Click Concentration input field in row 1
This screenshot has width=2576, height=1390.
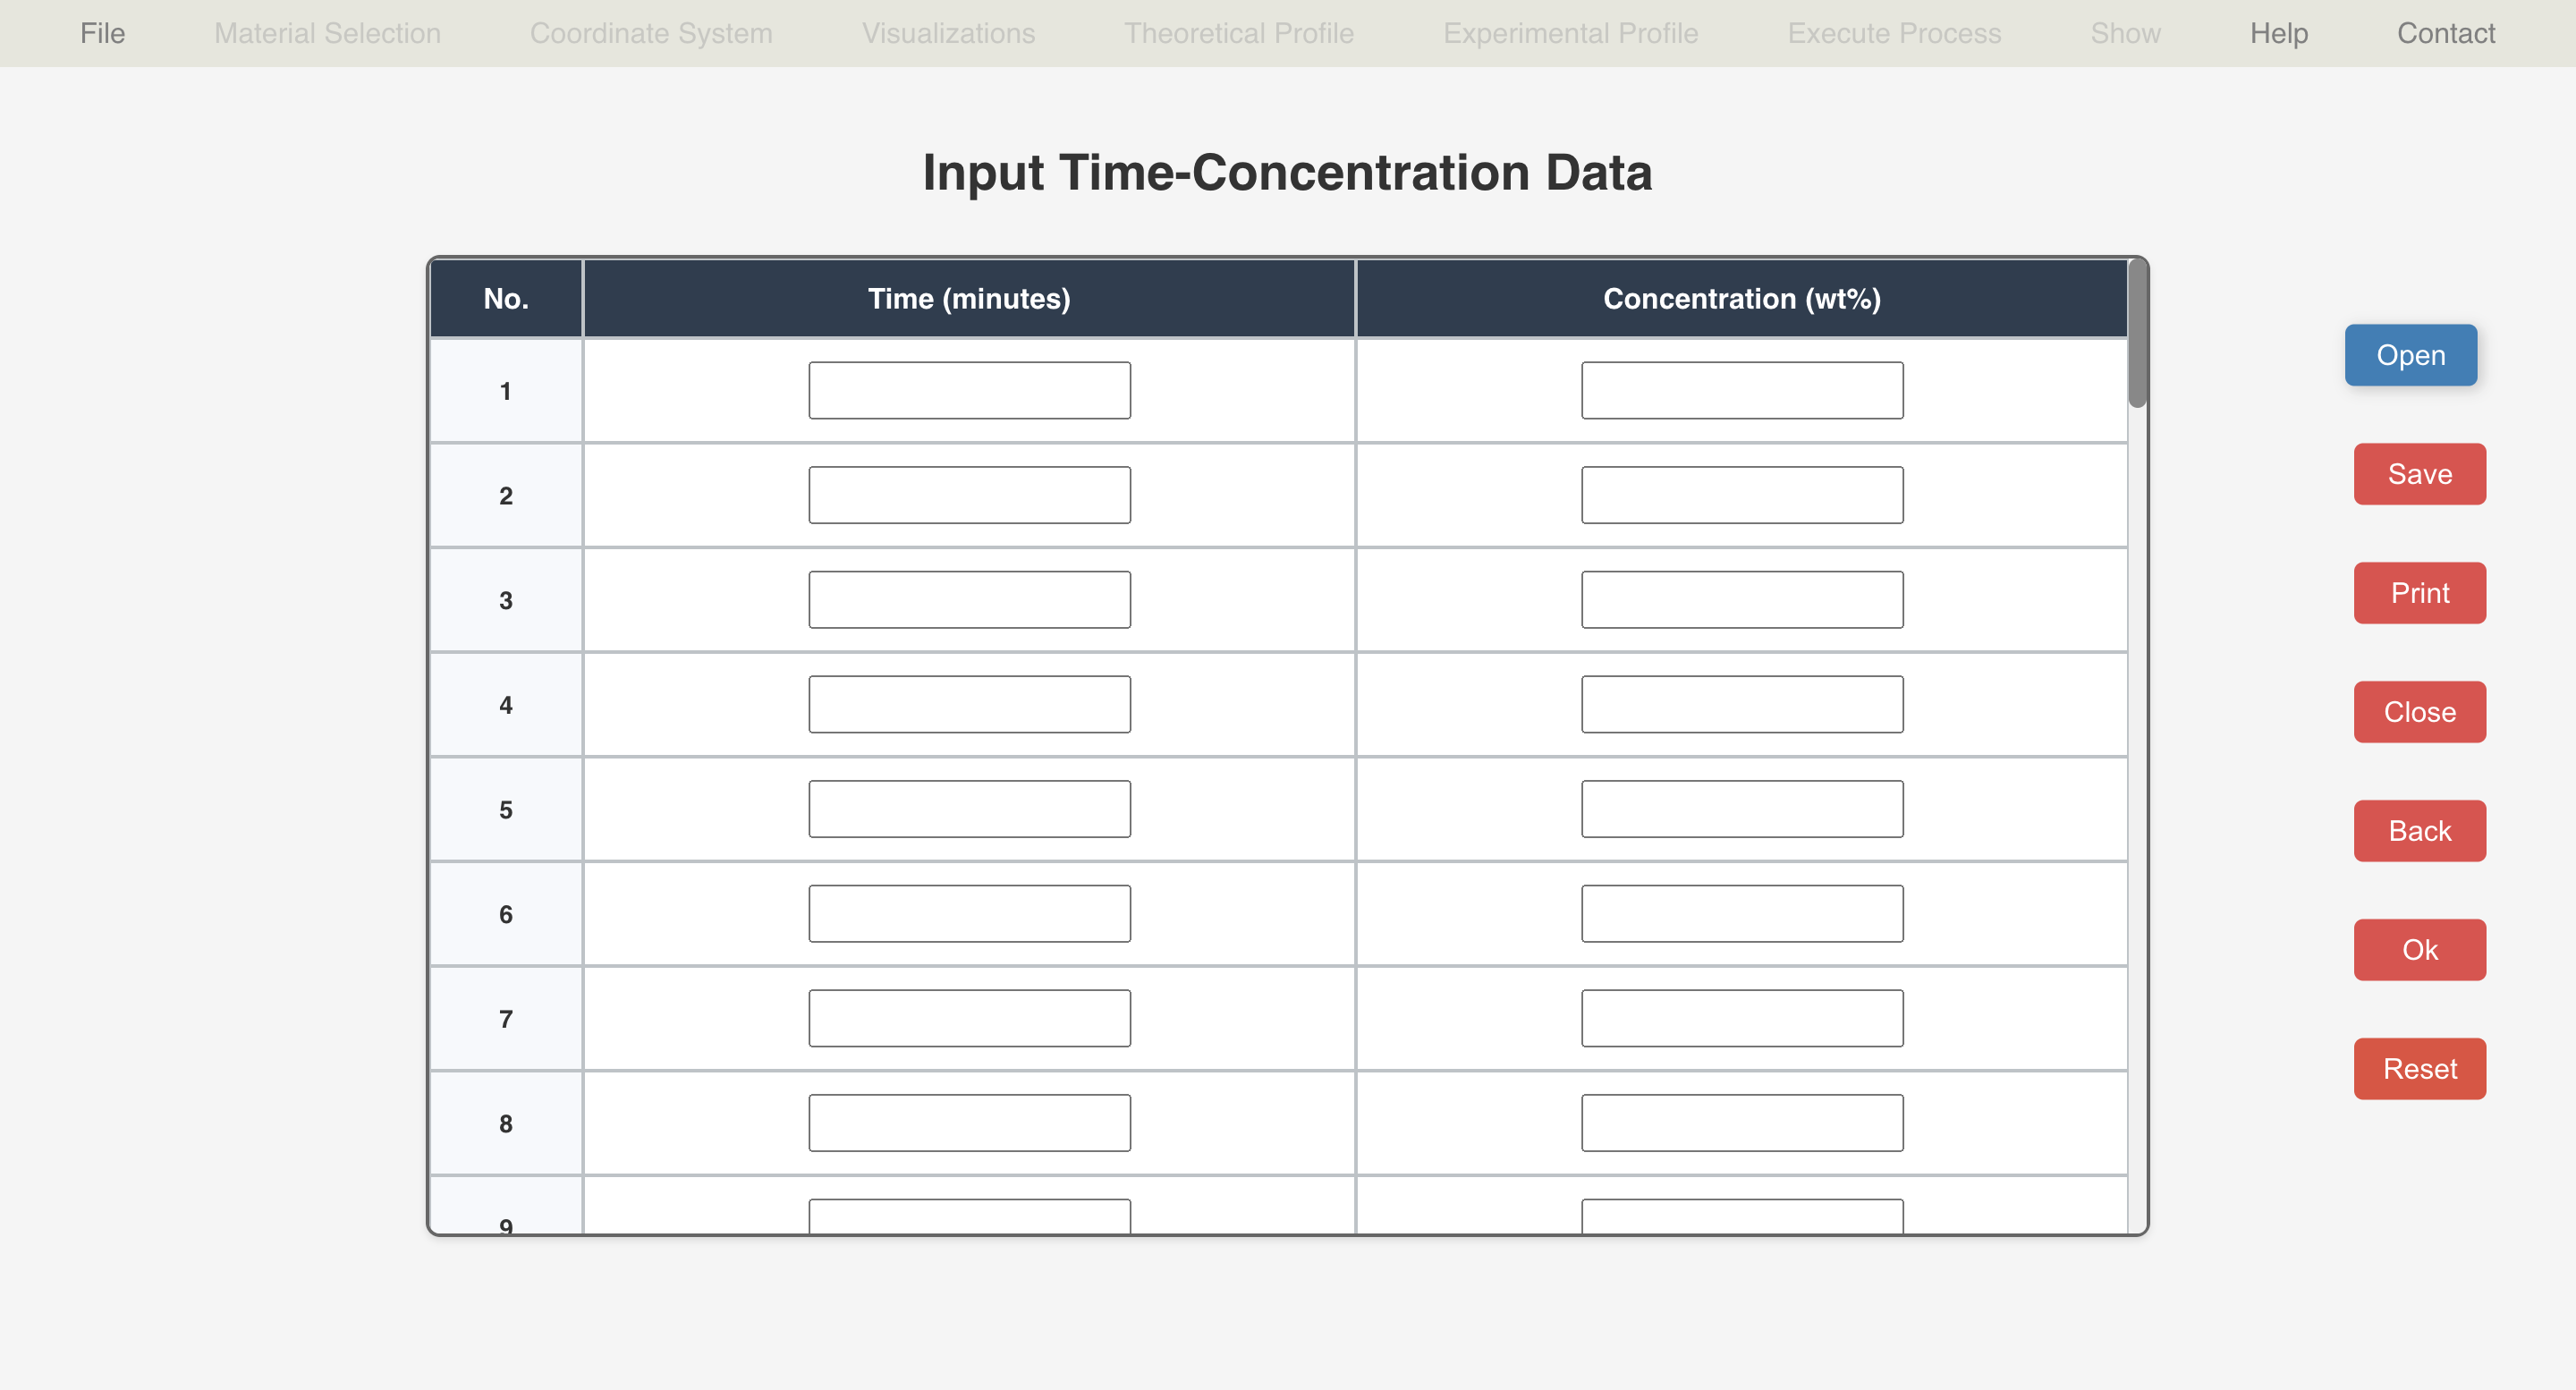(x=1741, y=390)
